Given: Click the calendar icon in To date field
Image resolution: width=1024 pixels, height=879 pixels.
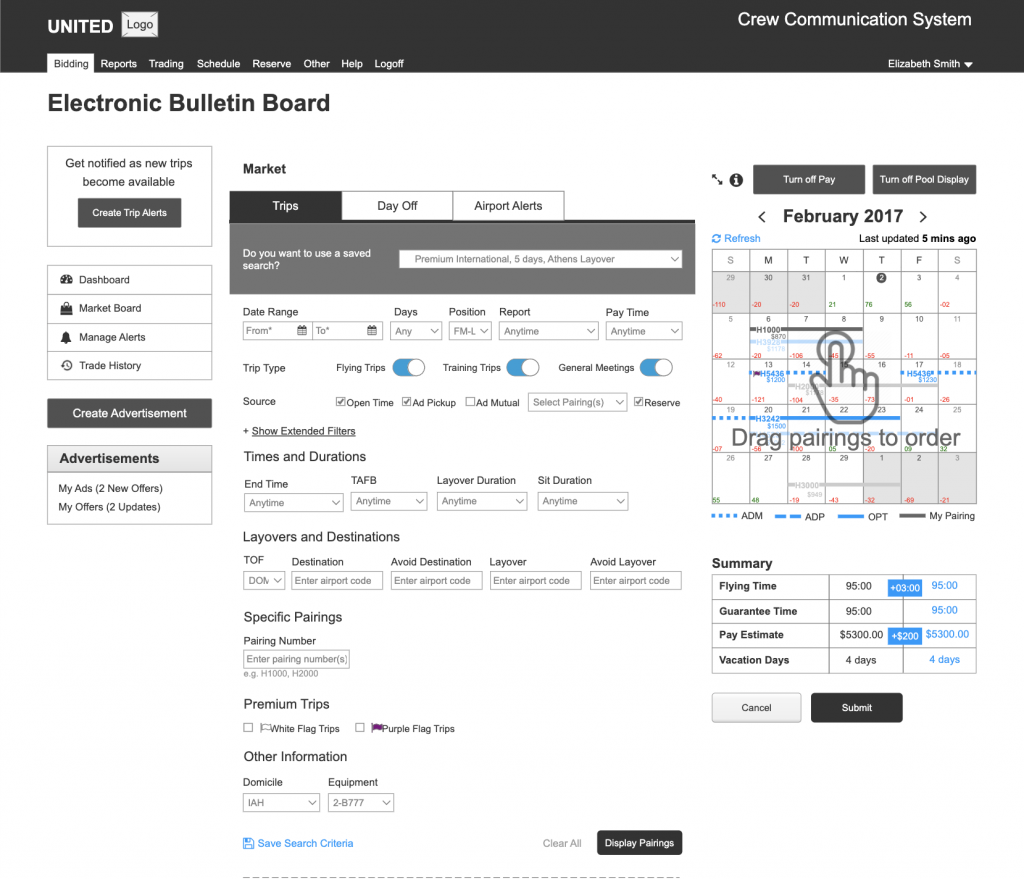Looking at the screenshot, I should pyautogui.click(x=372, y=331).
